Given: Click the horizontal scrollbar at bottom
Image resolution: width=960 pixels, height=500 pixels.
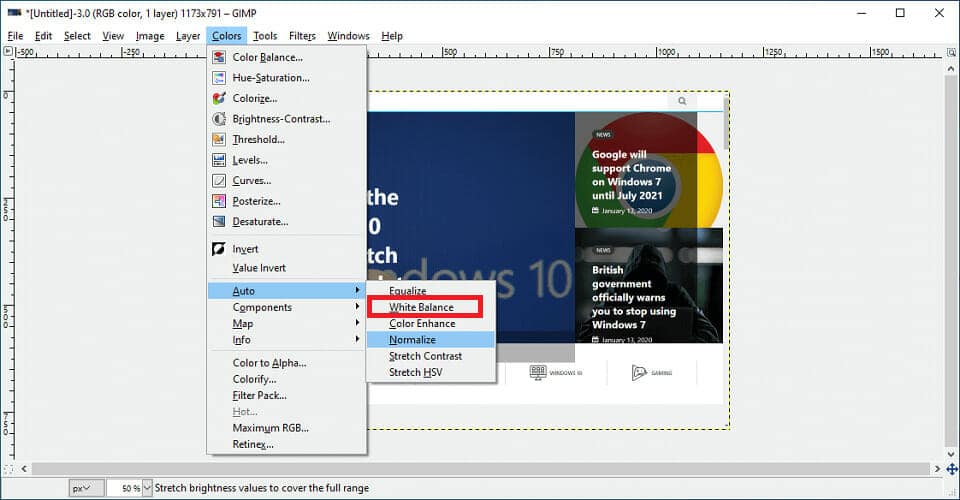Looking at the screenshot, I should [480, 468].
